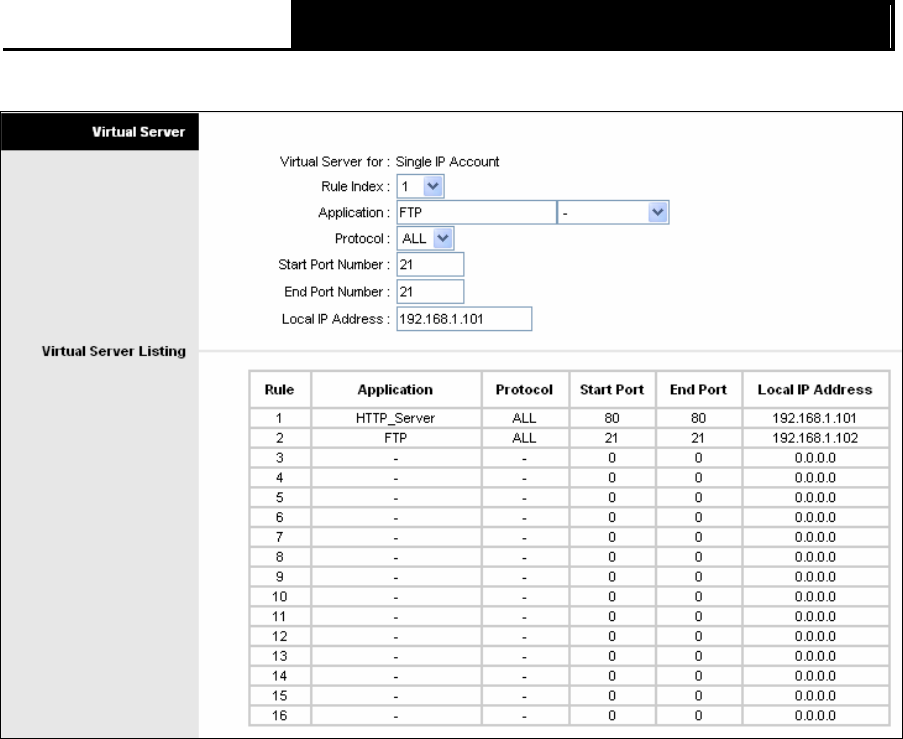Click the 192.168.1.101 cell in the listing
Image resolution: width=903 pixels, height=739 pixels.
[x=815, y=418]
